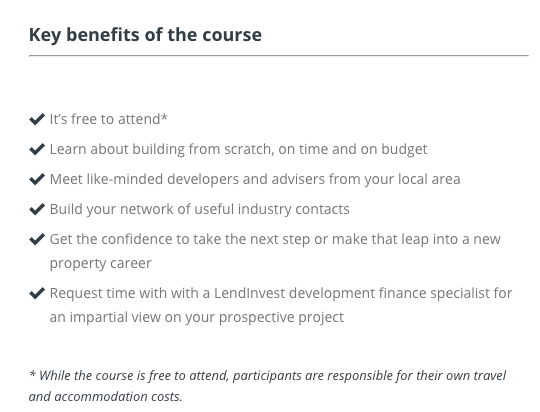Click the "and accommodation costs." footnote text
Screen dimensions: 540x412
tap(105, 396)
